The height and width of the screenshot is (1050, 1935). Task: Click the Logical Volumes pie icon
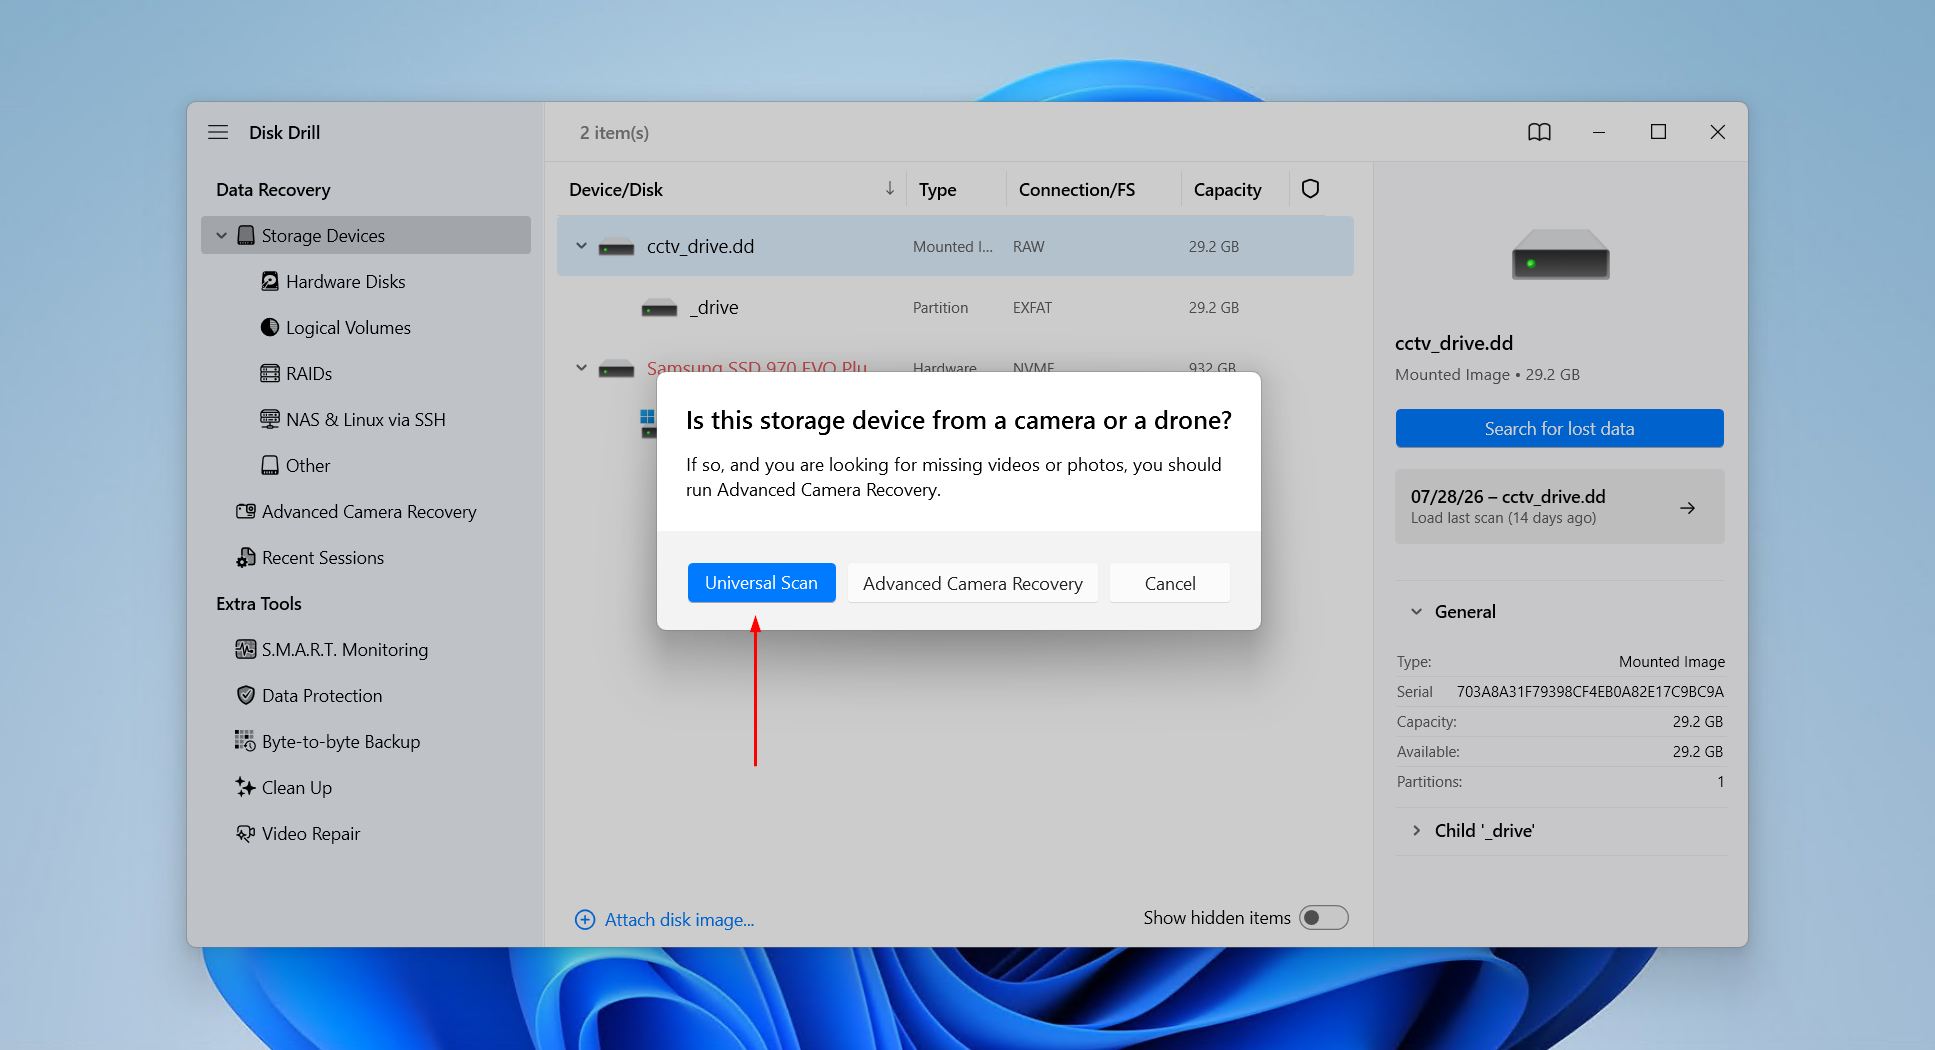point(270,327)
